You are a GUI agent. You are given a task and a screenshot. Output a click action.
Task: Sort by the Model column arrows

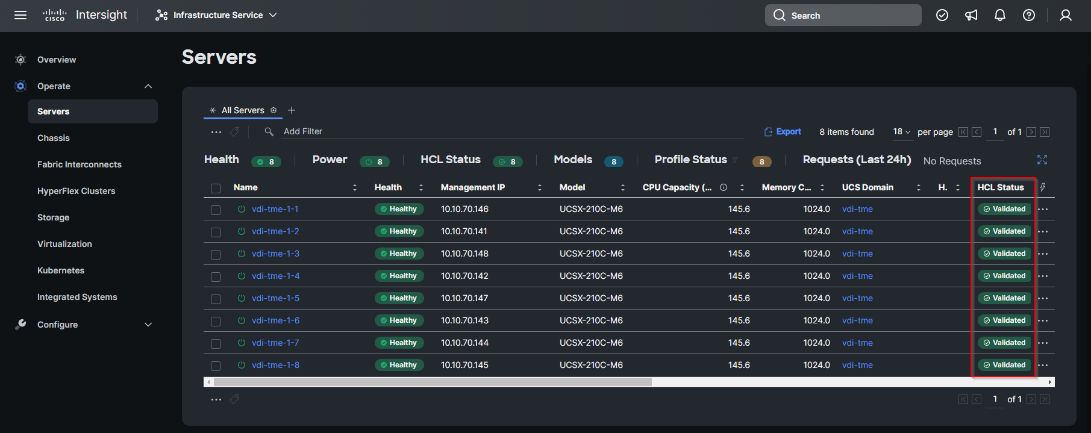tap(621, 188)
